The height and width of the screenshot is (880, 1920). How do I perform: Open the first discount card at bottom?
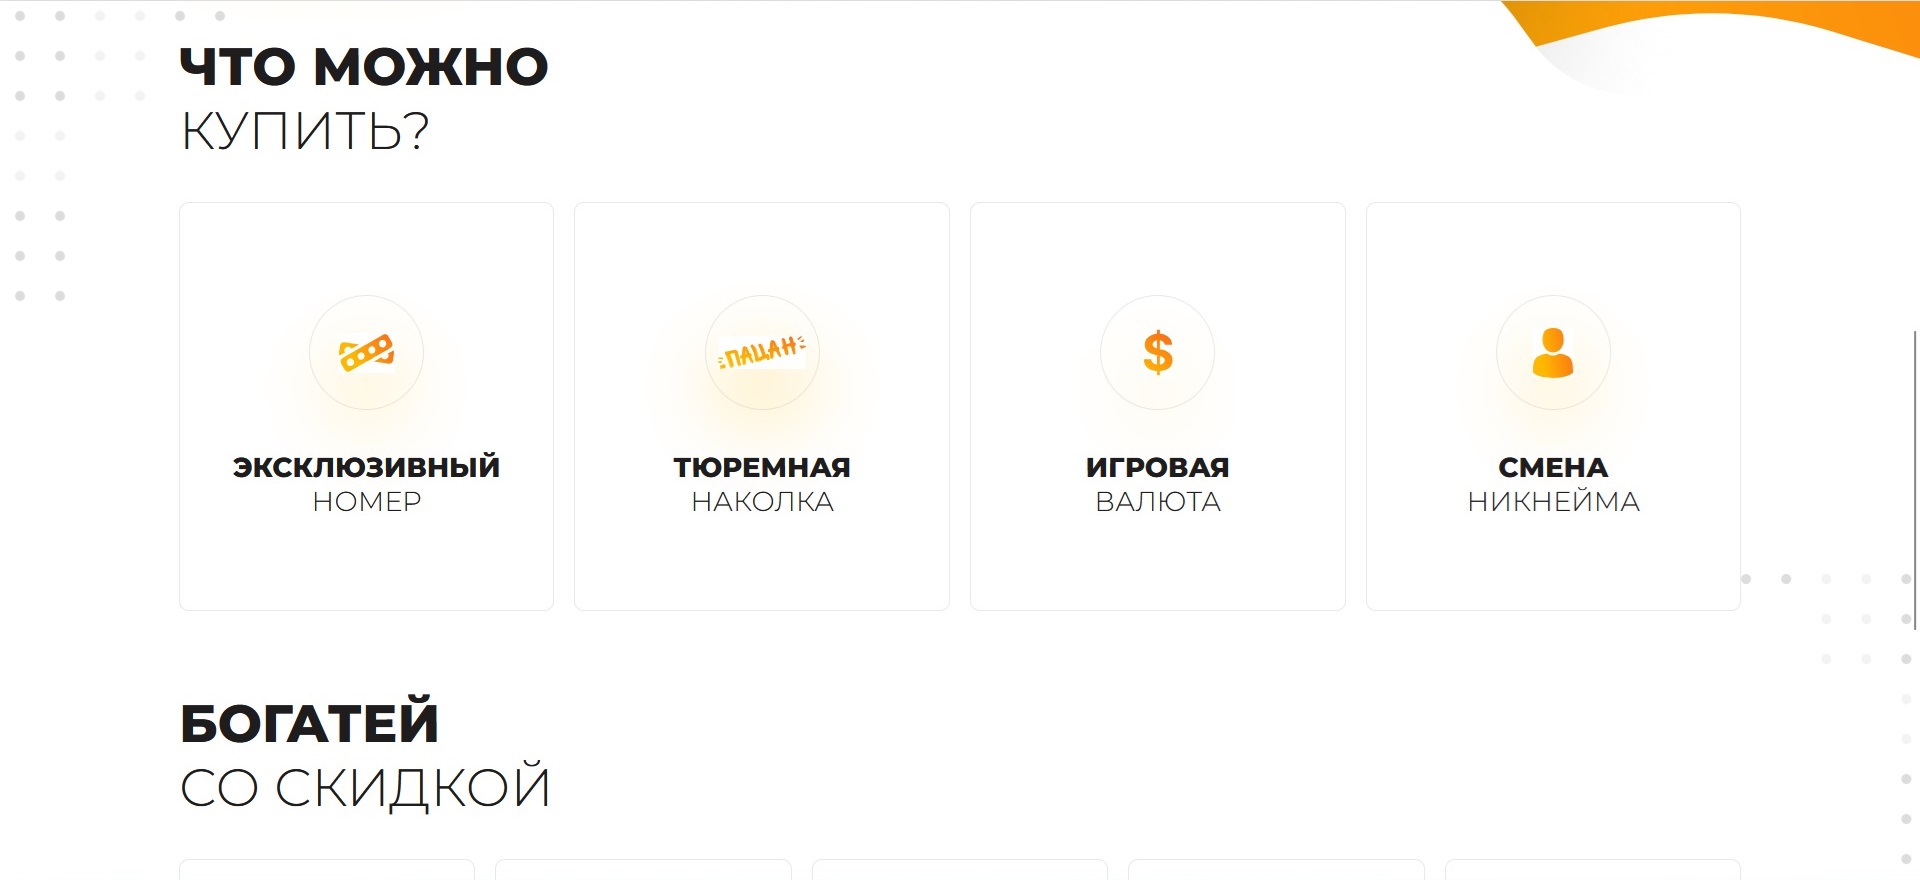(327, 869)
